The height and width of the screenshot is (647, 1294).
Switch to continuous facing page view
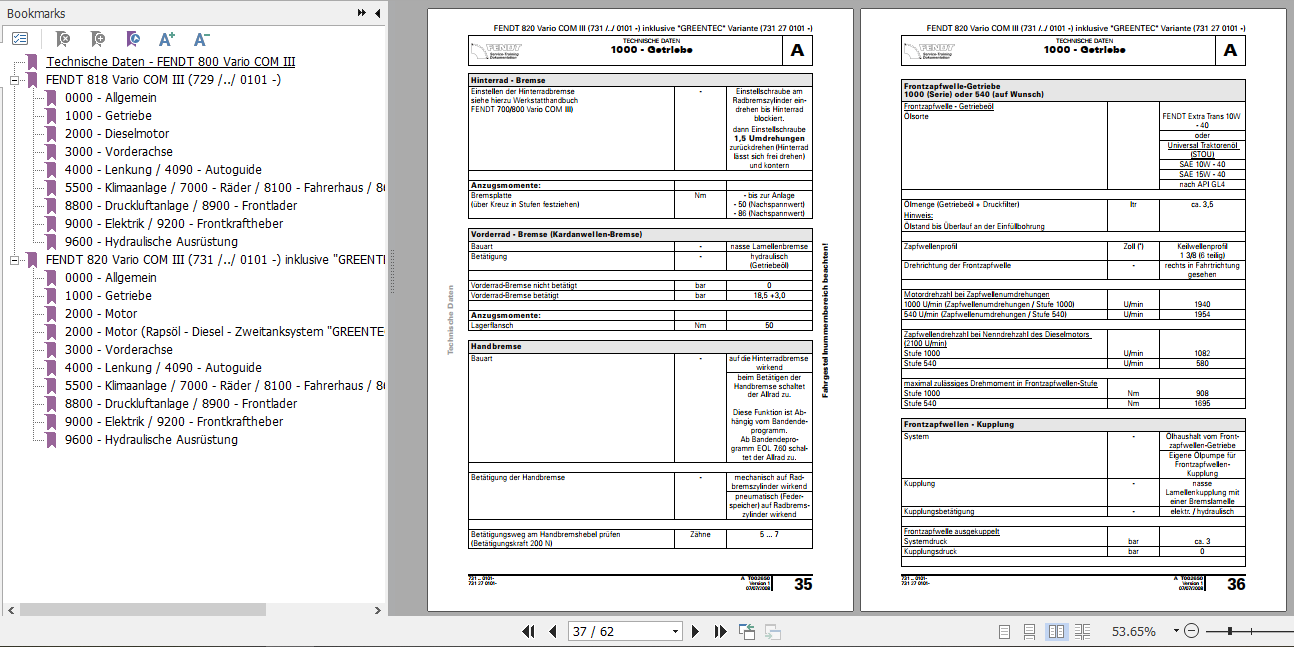click(1082, 631)
